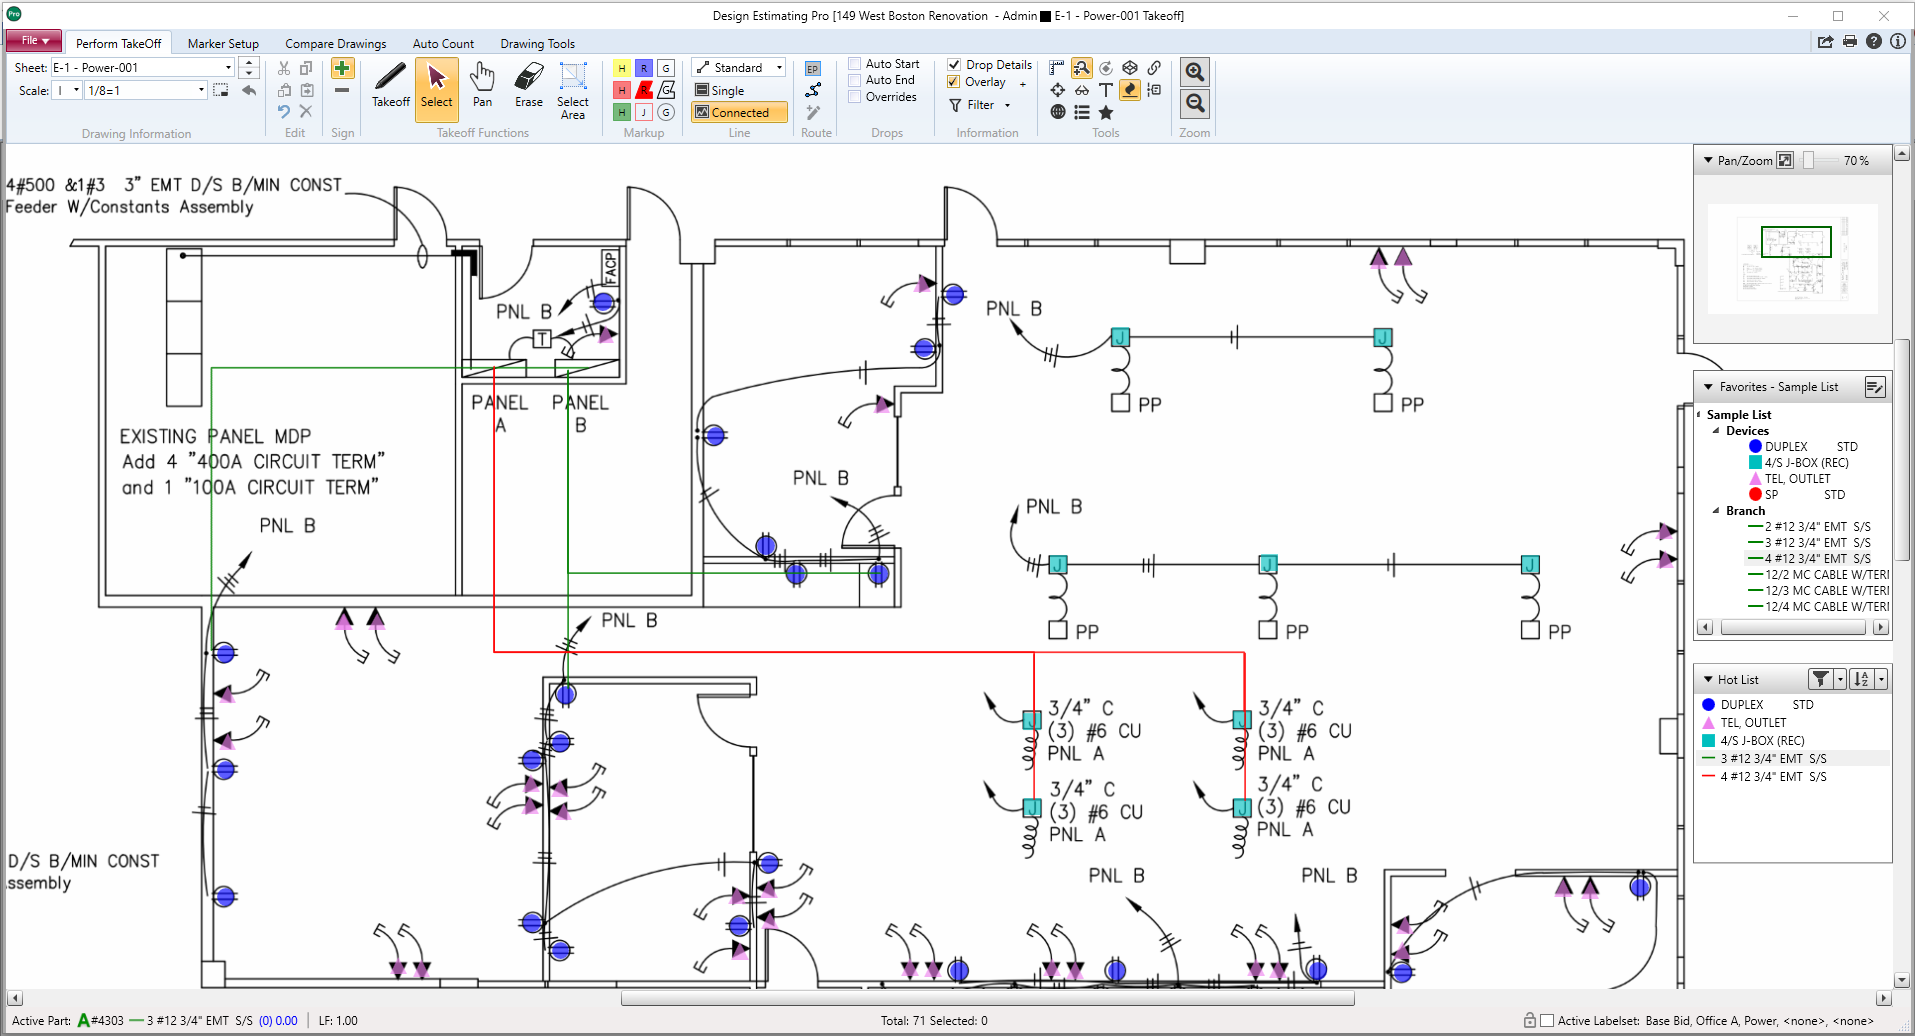Choose the Erase tool
1915x1036 pixels.
(x=528, y=88)
